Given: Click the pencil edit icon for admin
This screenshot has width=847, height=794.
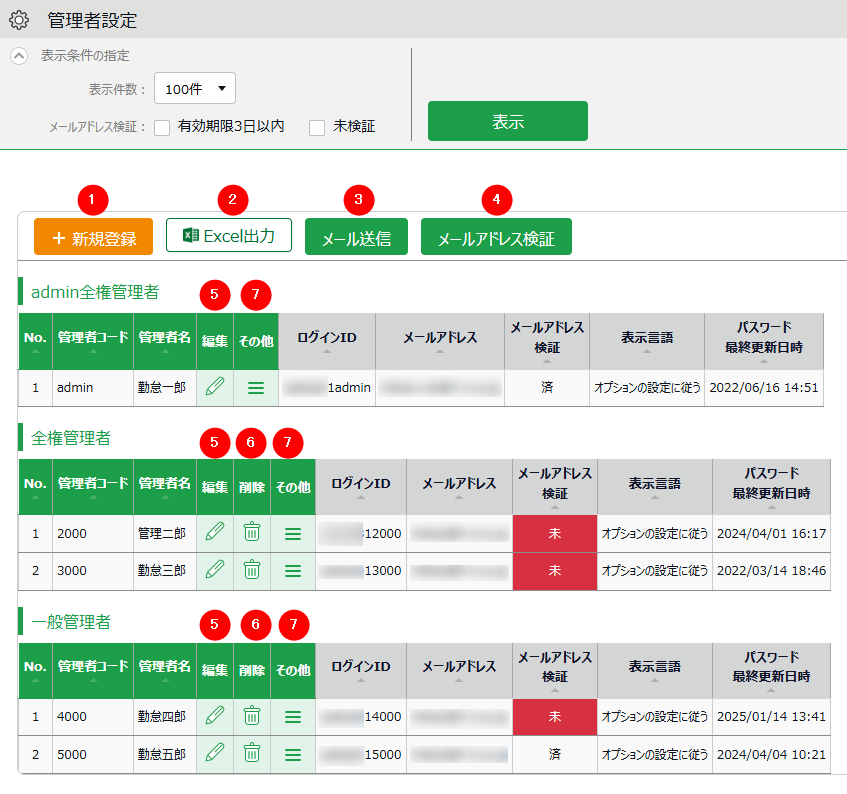Looking at the screenshot, I should click(215, 387).
